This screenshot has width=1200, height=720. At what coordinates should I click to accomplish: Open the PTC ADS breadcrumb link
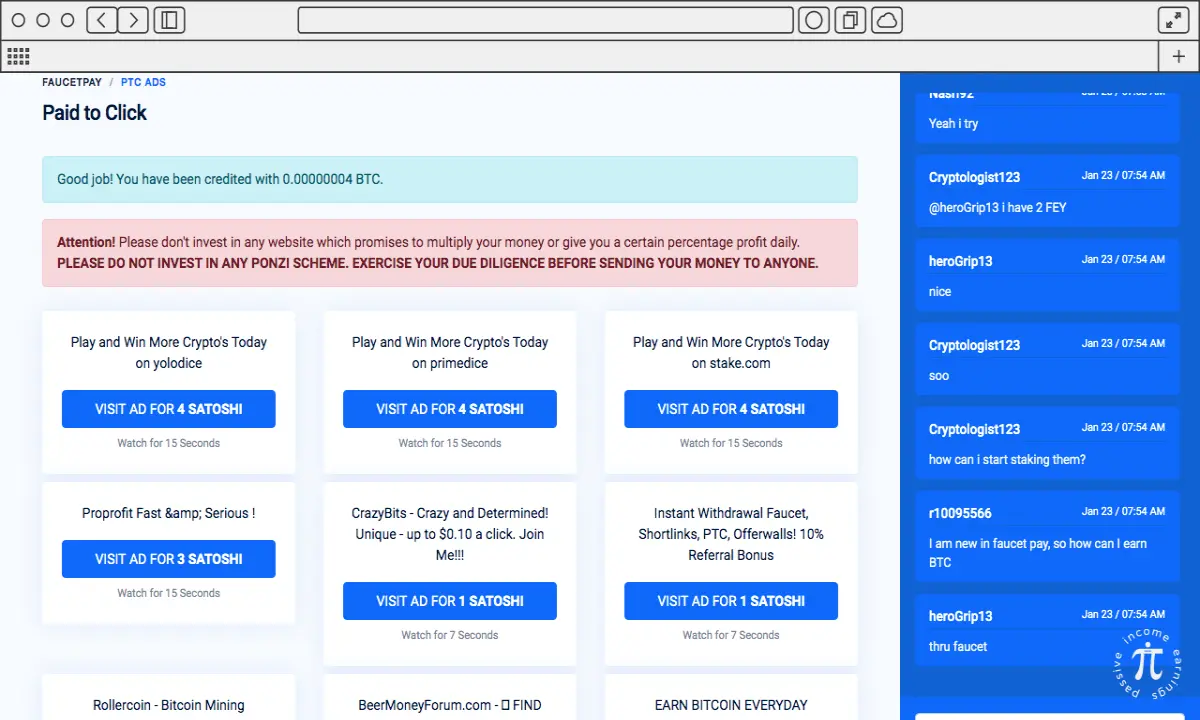[143, 82]
